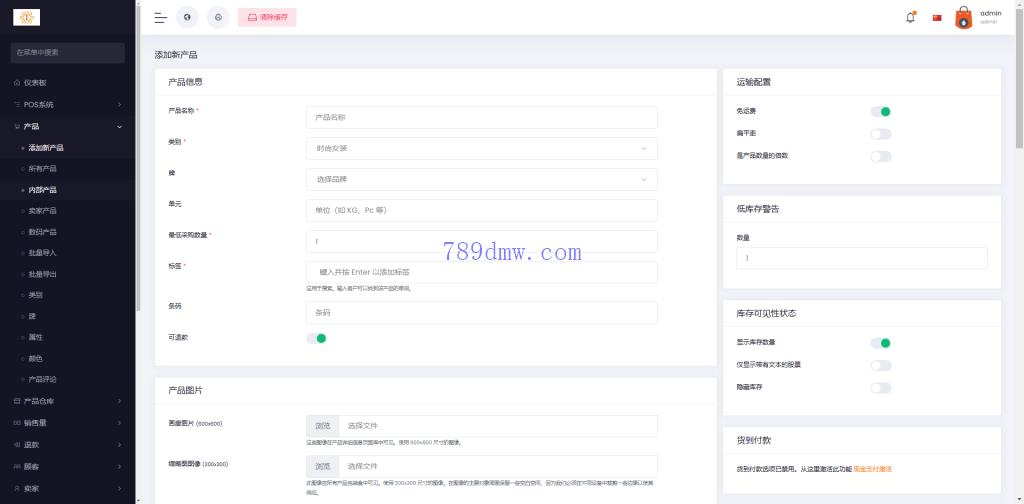Click 浏览 button for 画廊图片
Image resolution: width=1024 pixels, height=504 pixels.
tap(323, 426)
